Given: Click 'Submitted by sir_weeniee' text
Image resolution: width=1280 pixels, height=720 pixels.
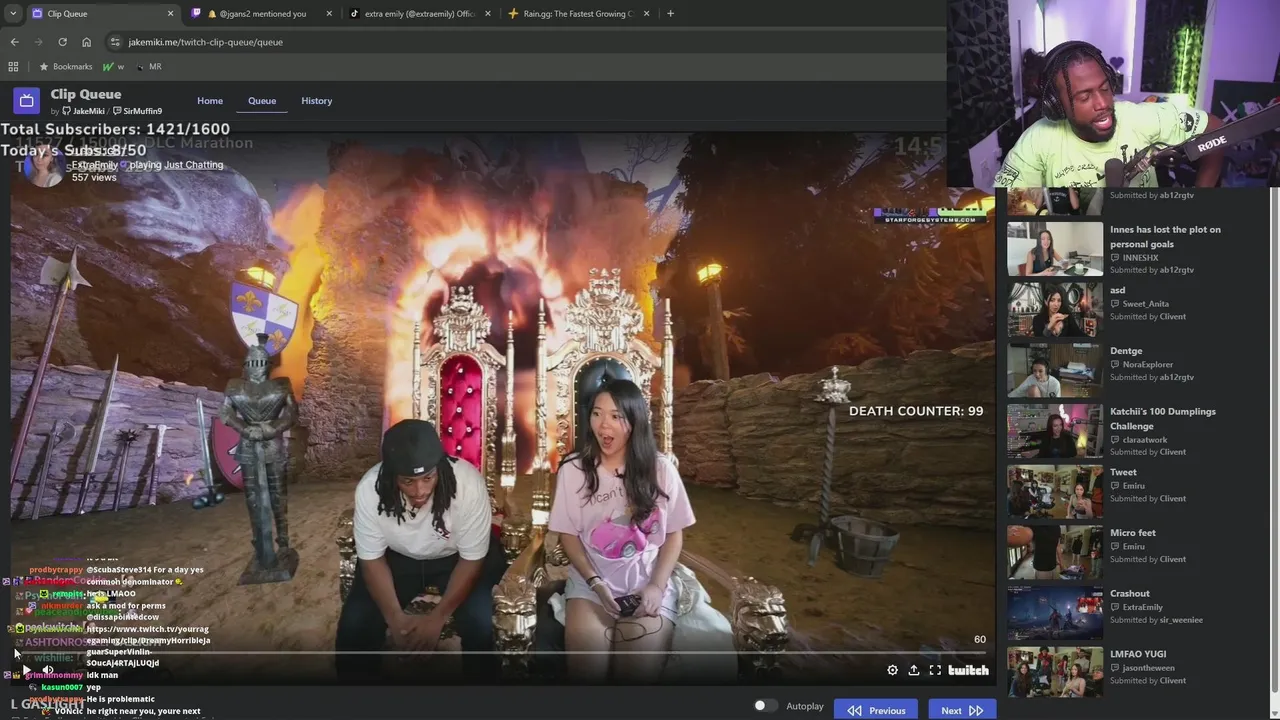Looking at the screenshot, I should tap(1156, 620).
